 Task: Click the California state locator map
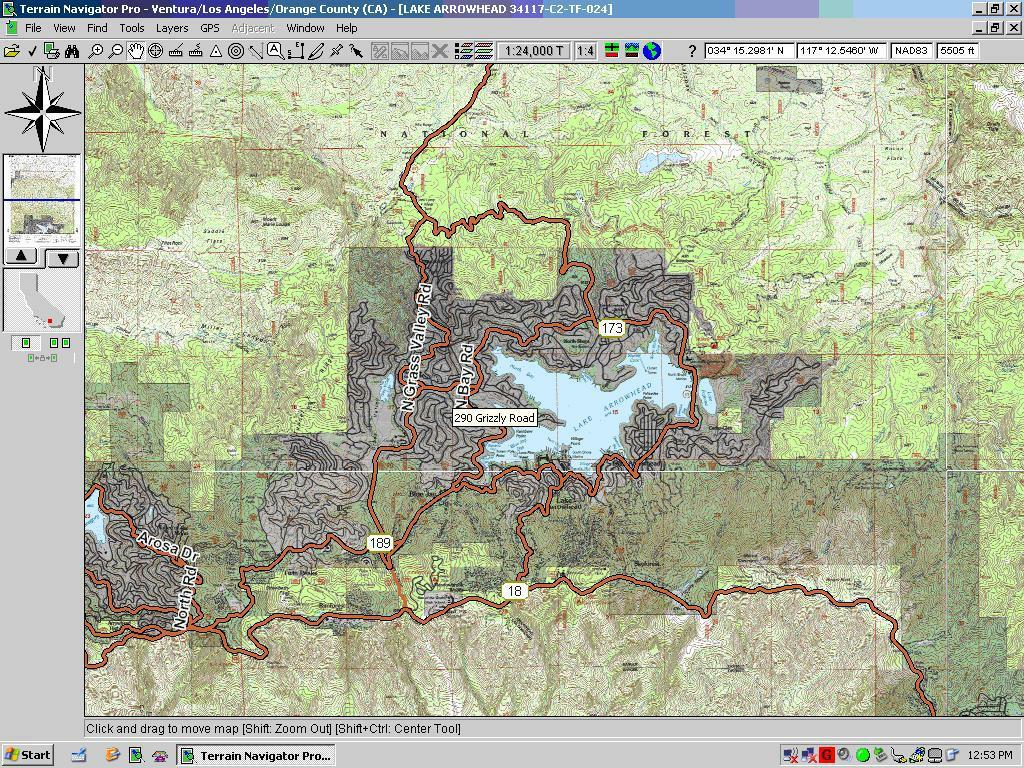(x=42, y=301)
